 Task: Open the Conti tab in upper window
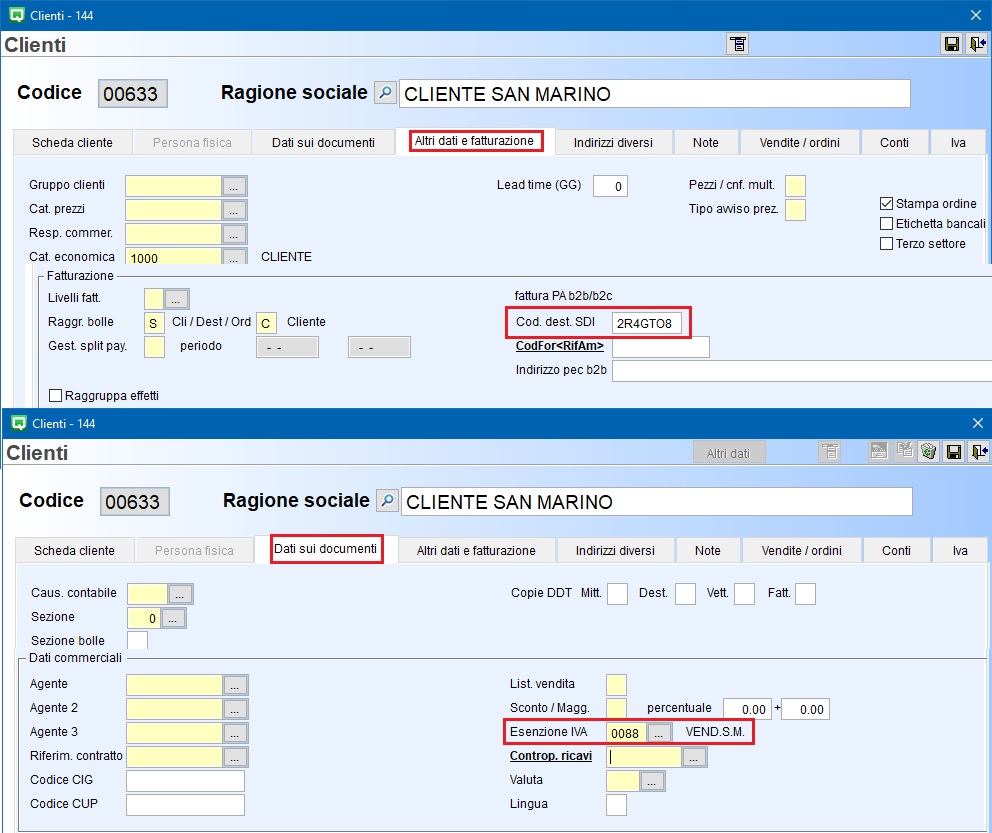[894, 142]
